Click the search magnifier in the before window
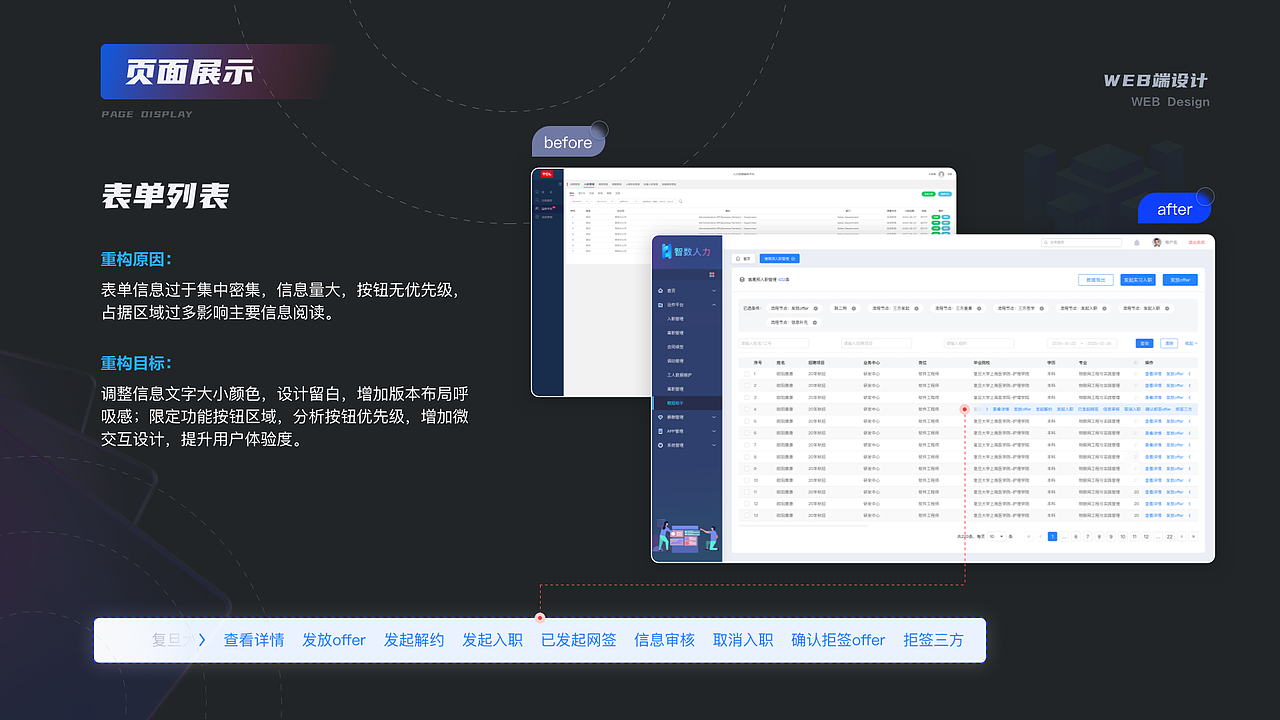 [x=680, y=201]
